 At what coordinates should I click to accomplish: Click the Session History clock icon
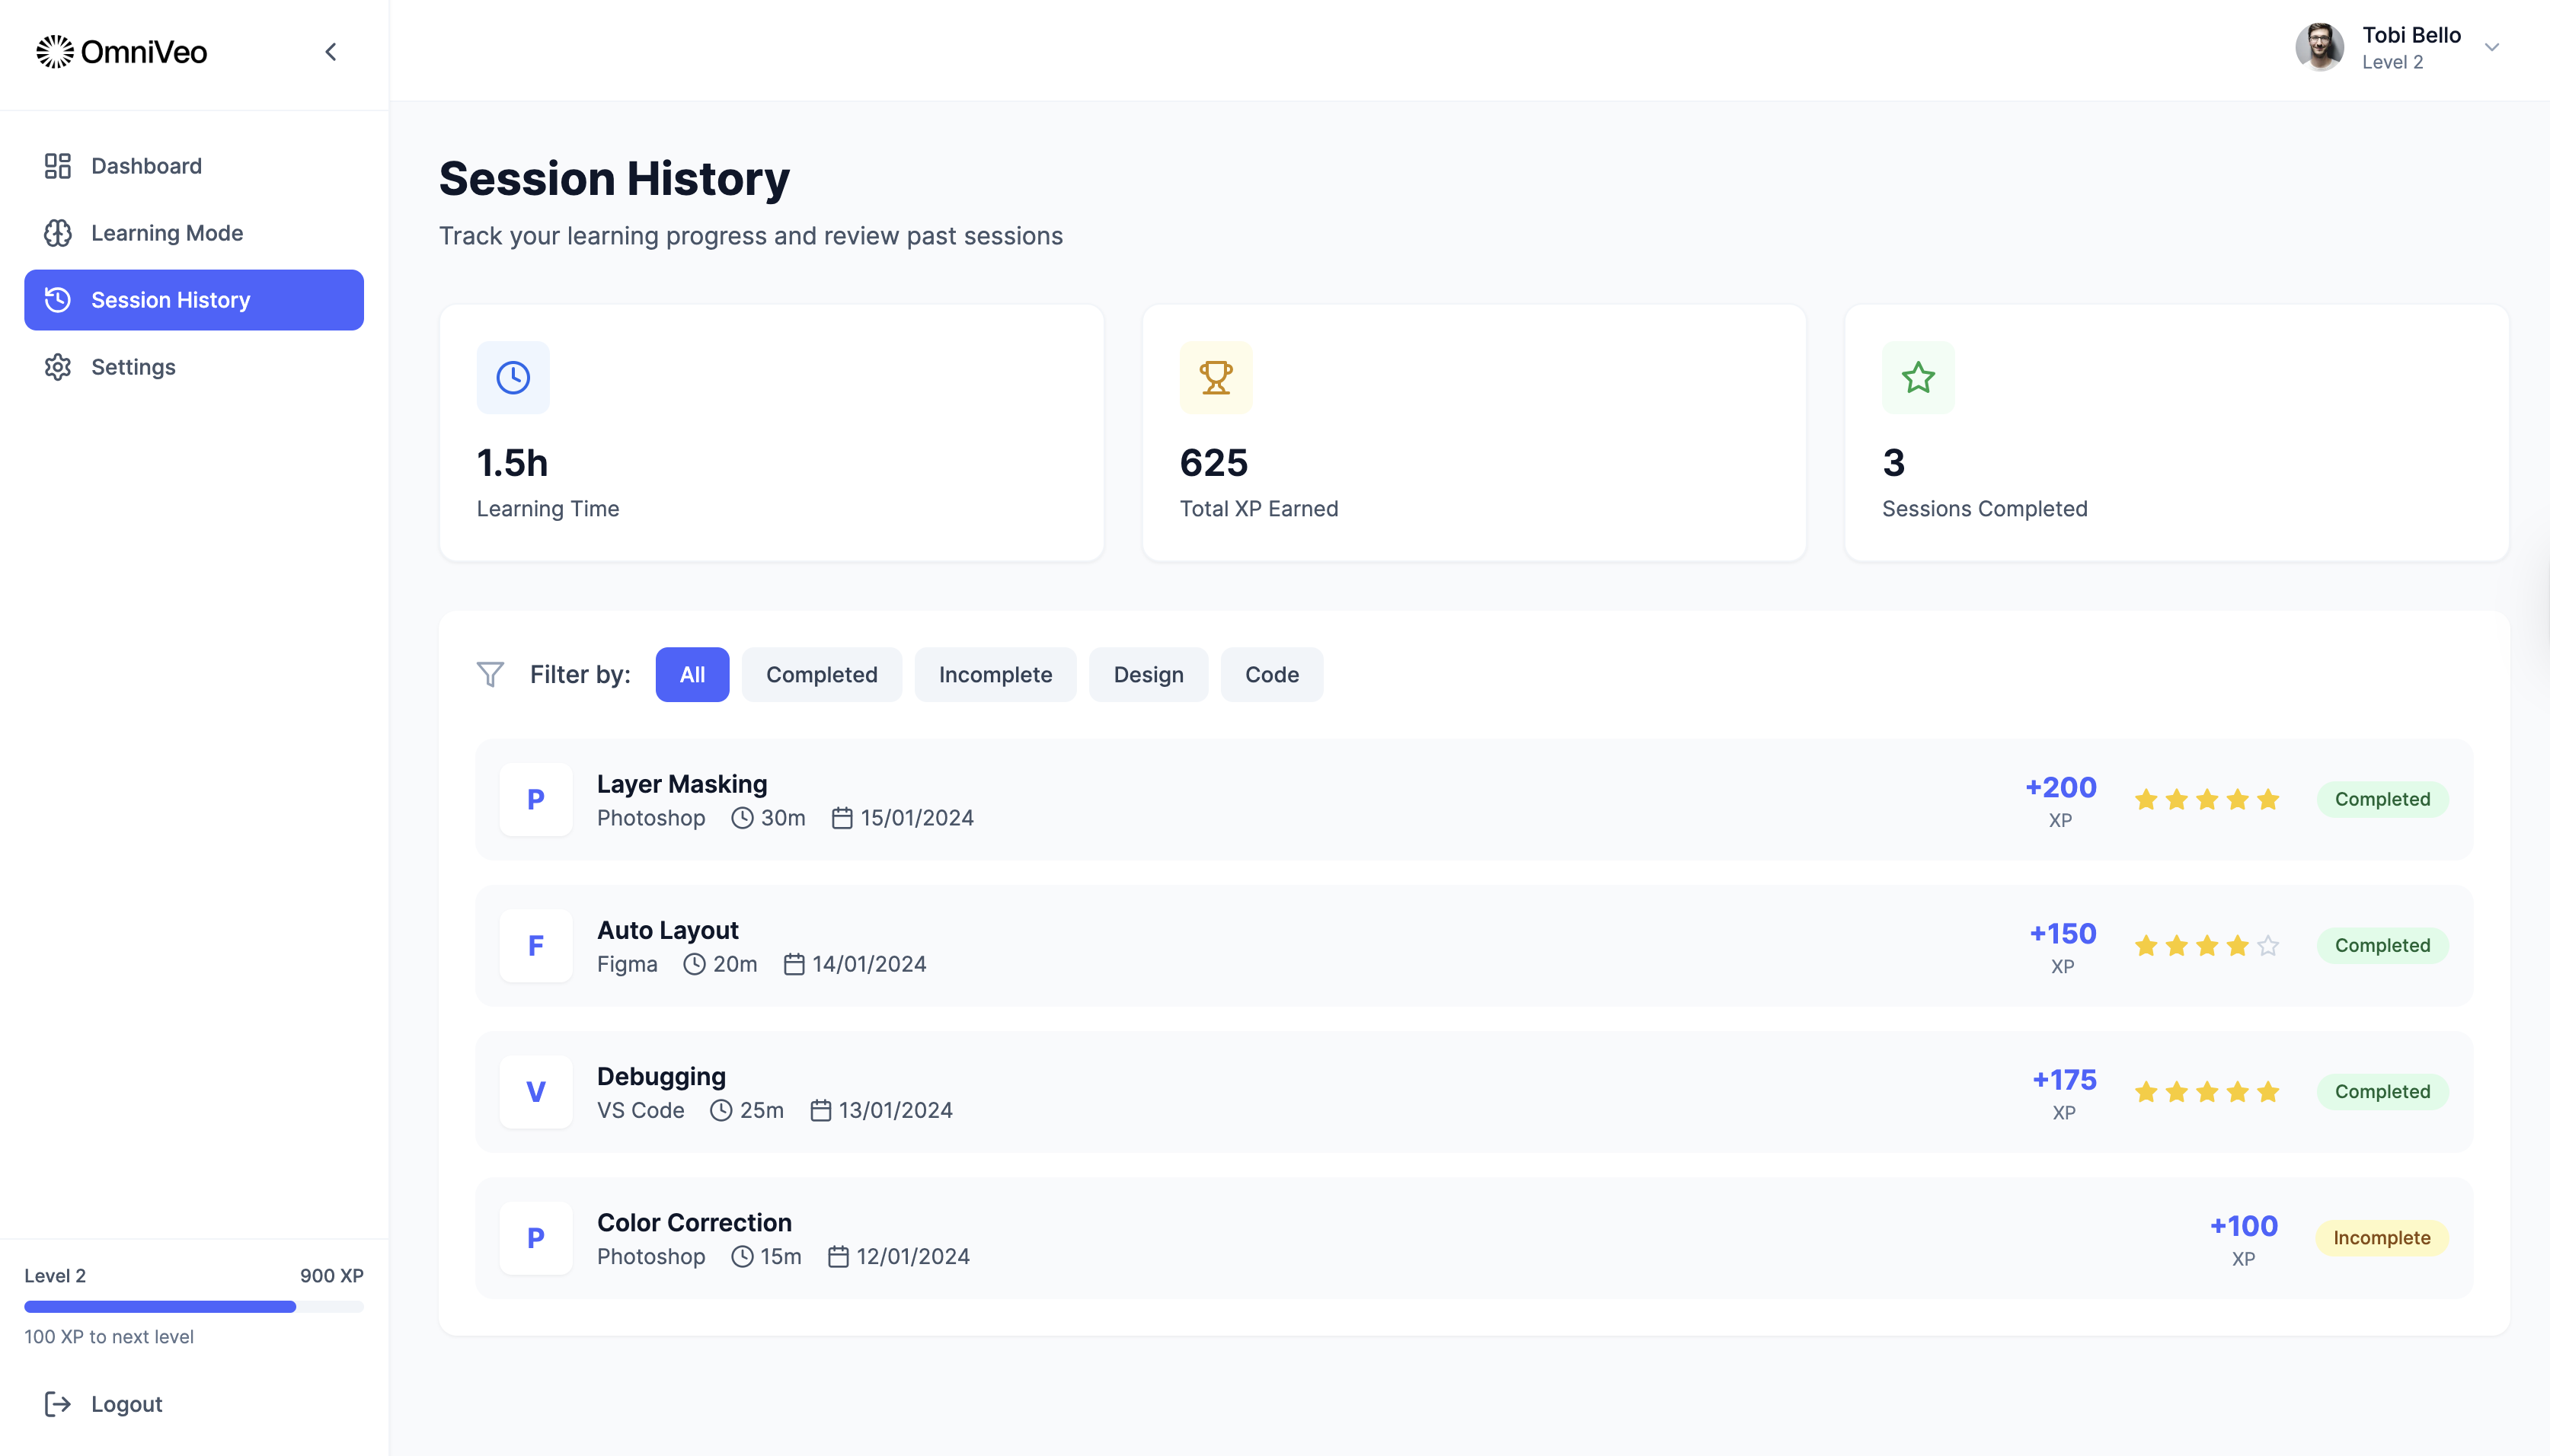pos(58,300)
